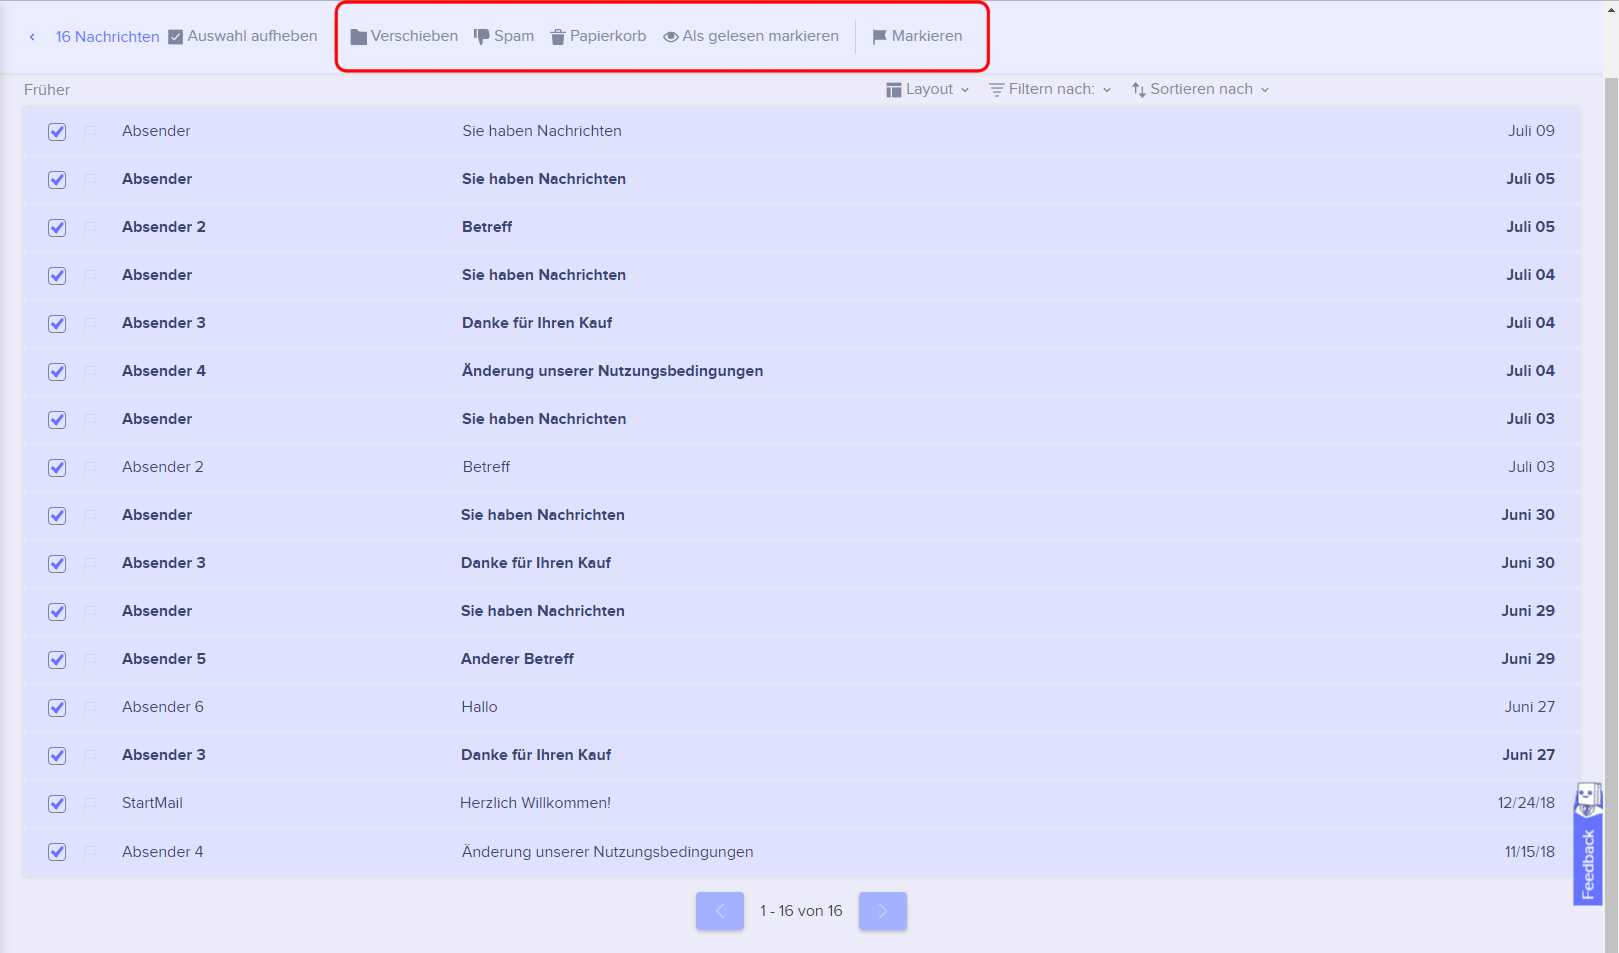Click the back arrow beside 16 Nachrichten

click(x=32, y=37)
